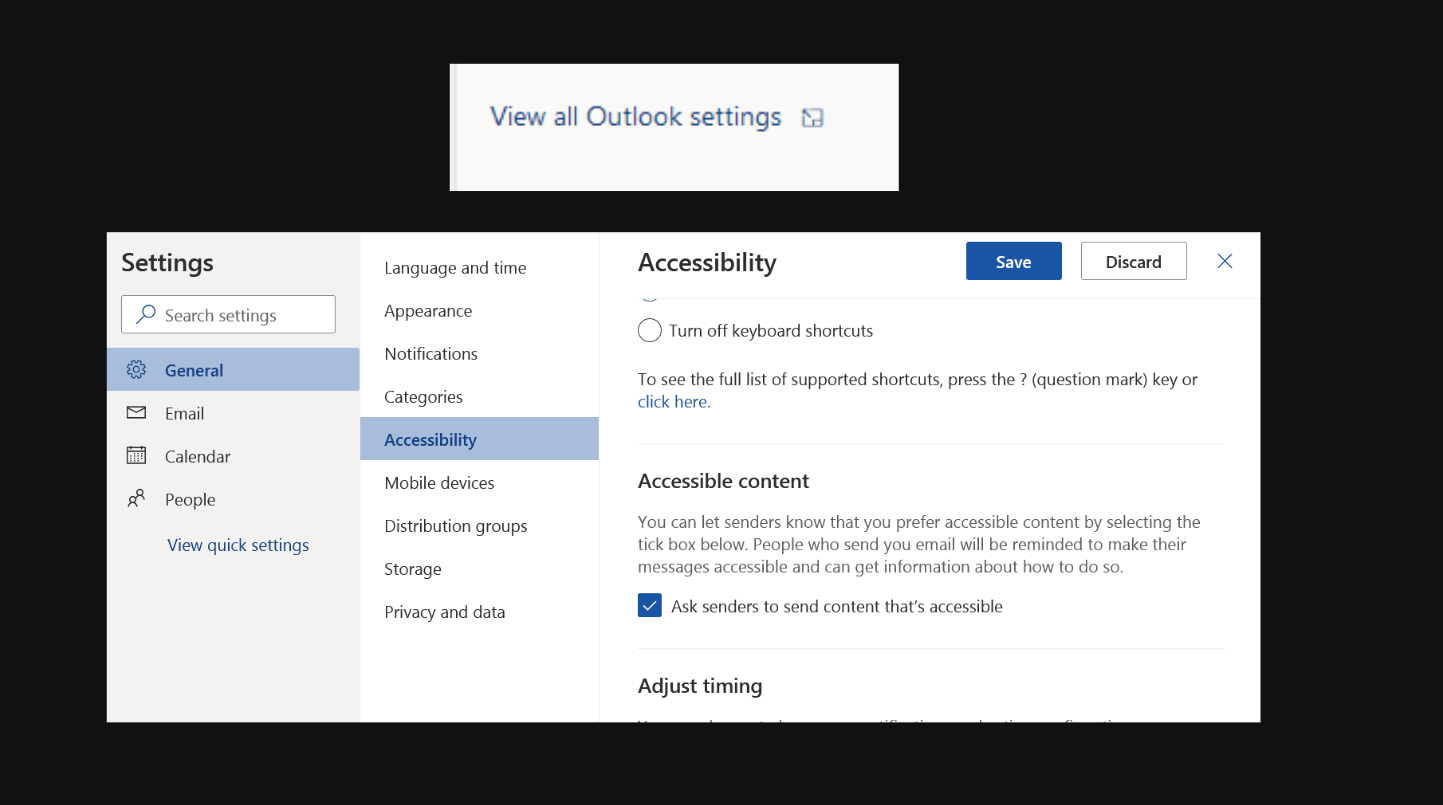1443x805 pixels.
Task: Click the Adjust timing heading
Action: (700, 686)
